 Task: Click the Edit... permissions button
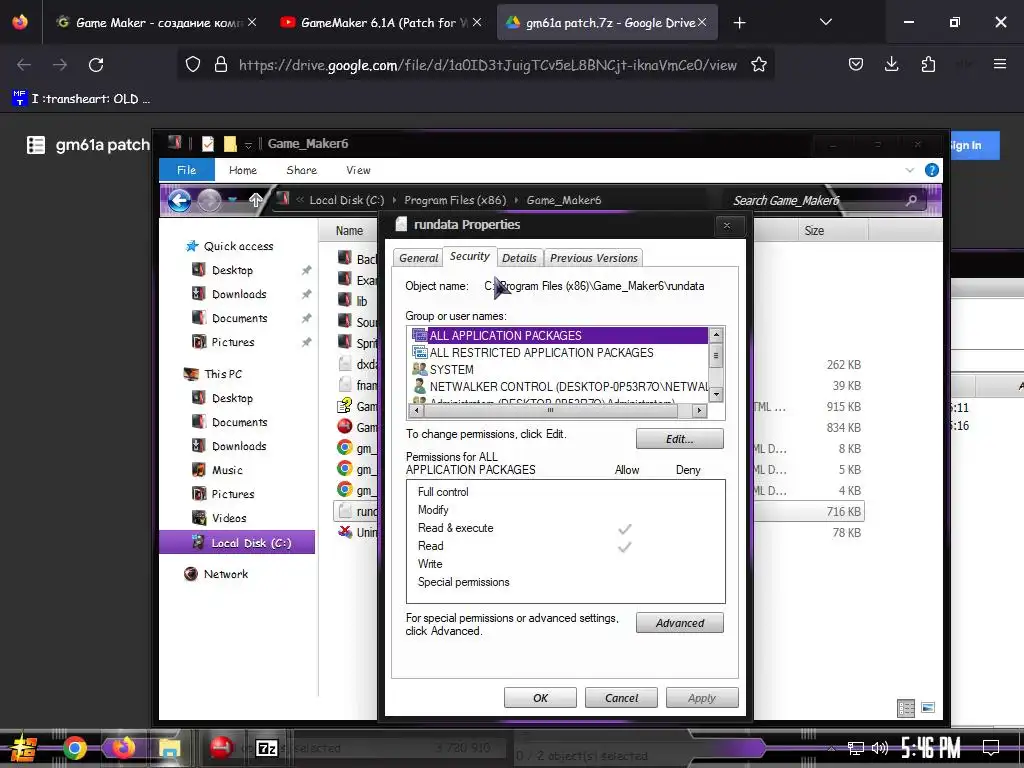679,439
